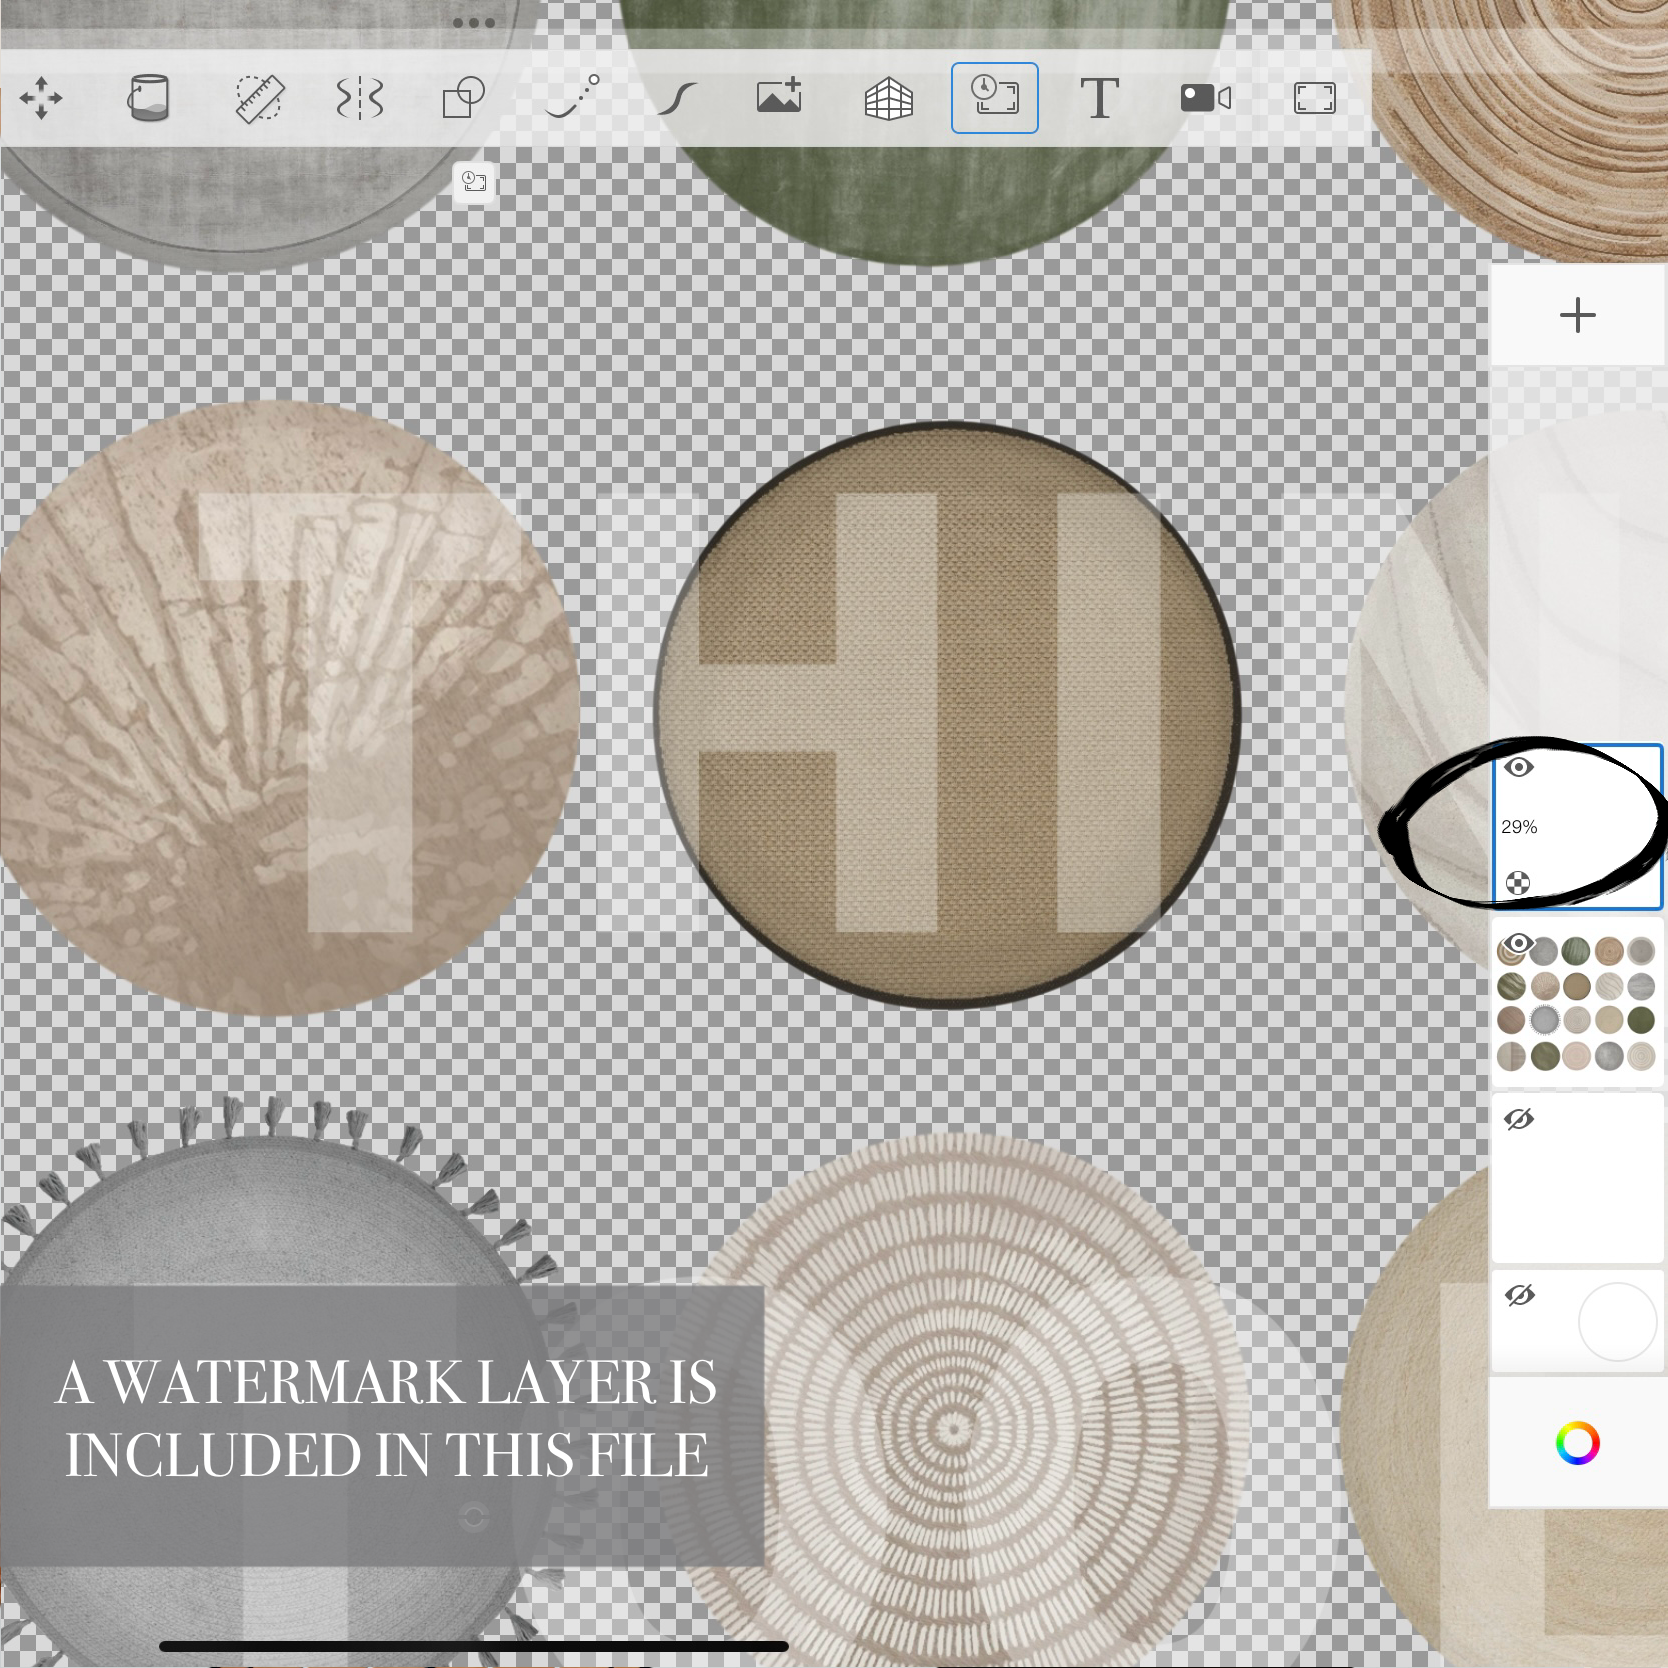
Task: Open the three-dot toolbar menu
Action: (474, 23)
